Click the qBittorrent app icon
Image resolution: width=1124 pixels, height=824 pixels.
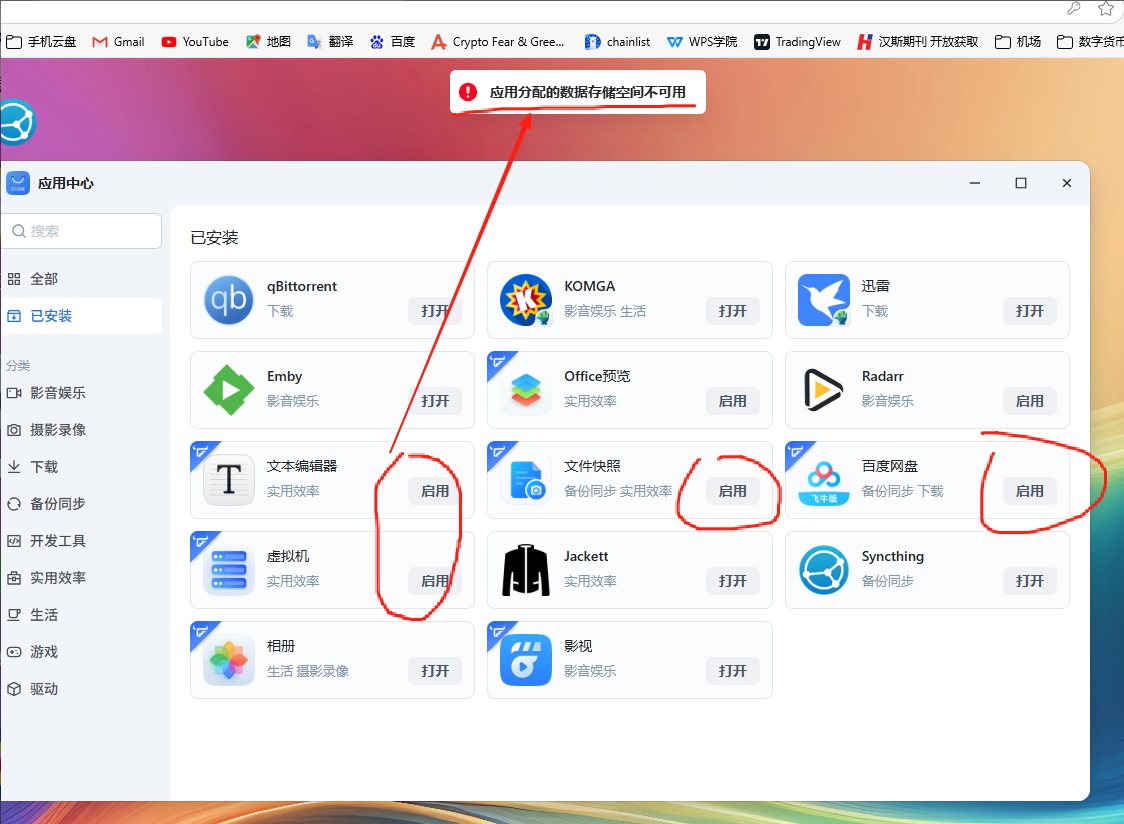229,300
